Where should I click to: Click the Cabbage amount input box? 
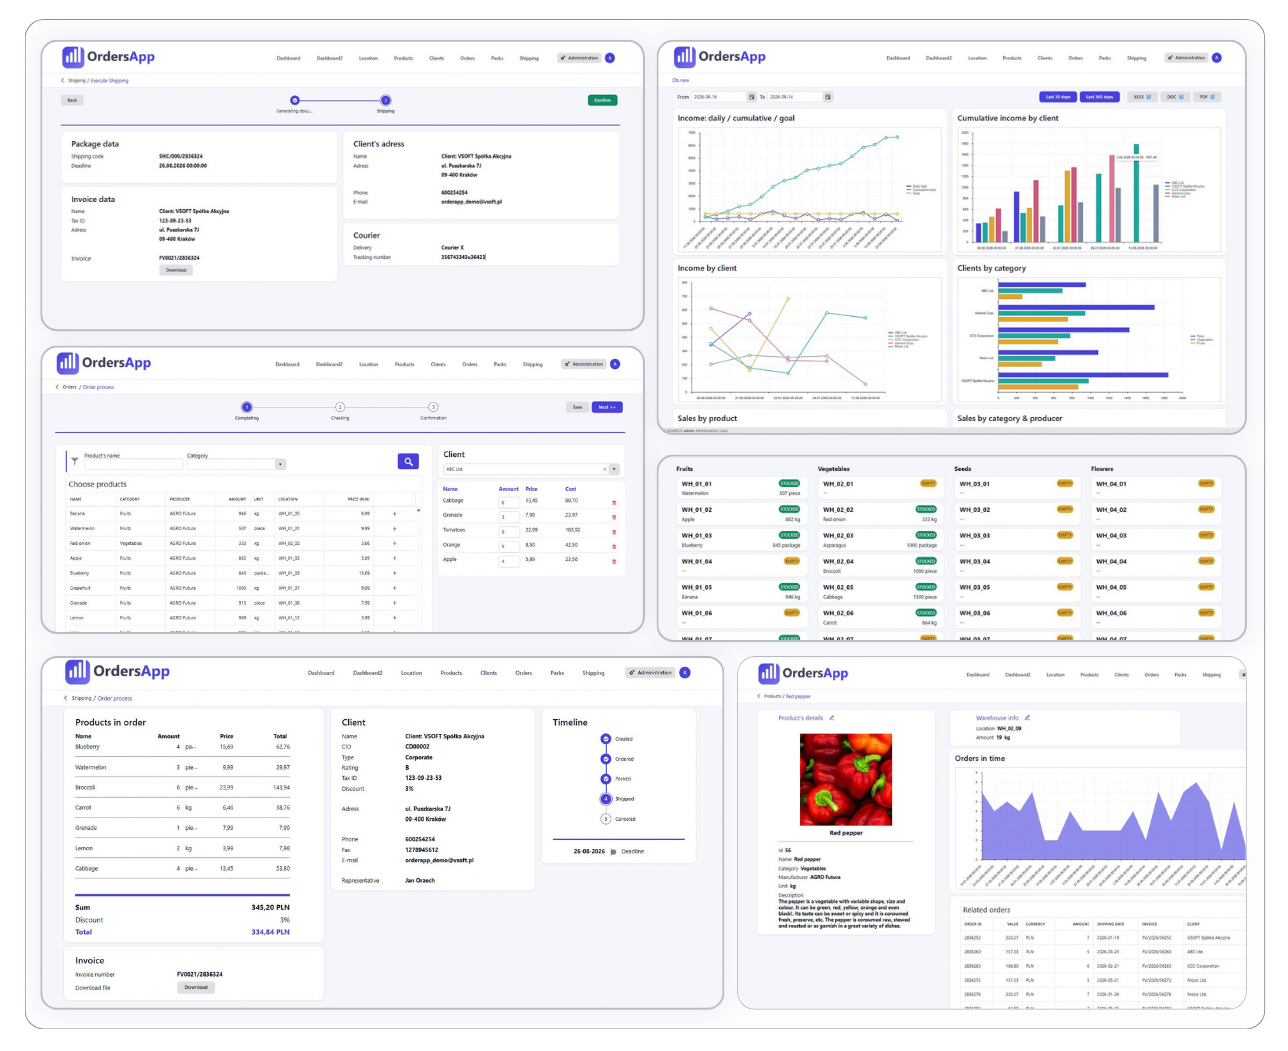pos(508,502)
